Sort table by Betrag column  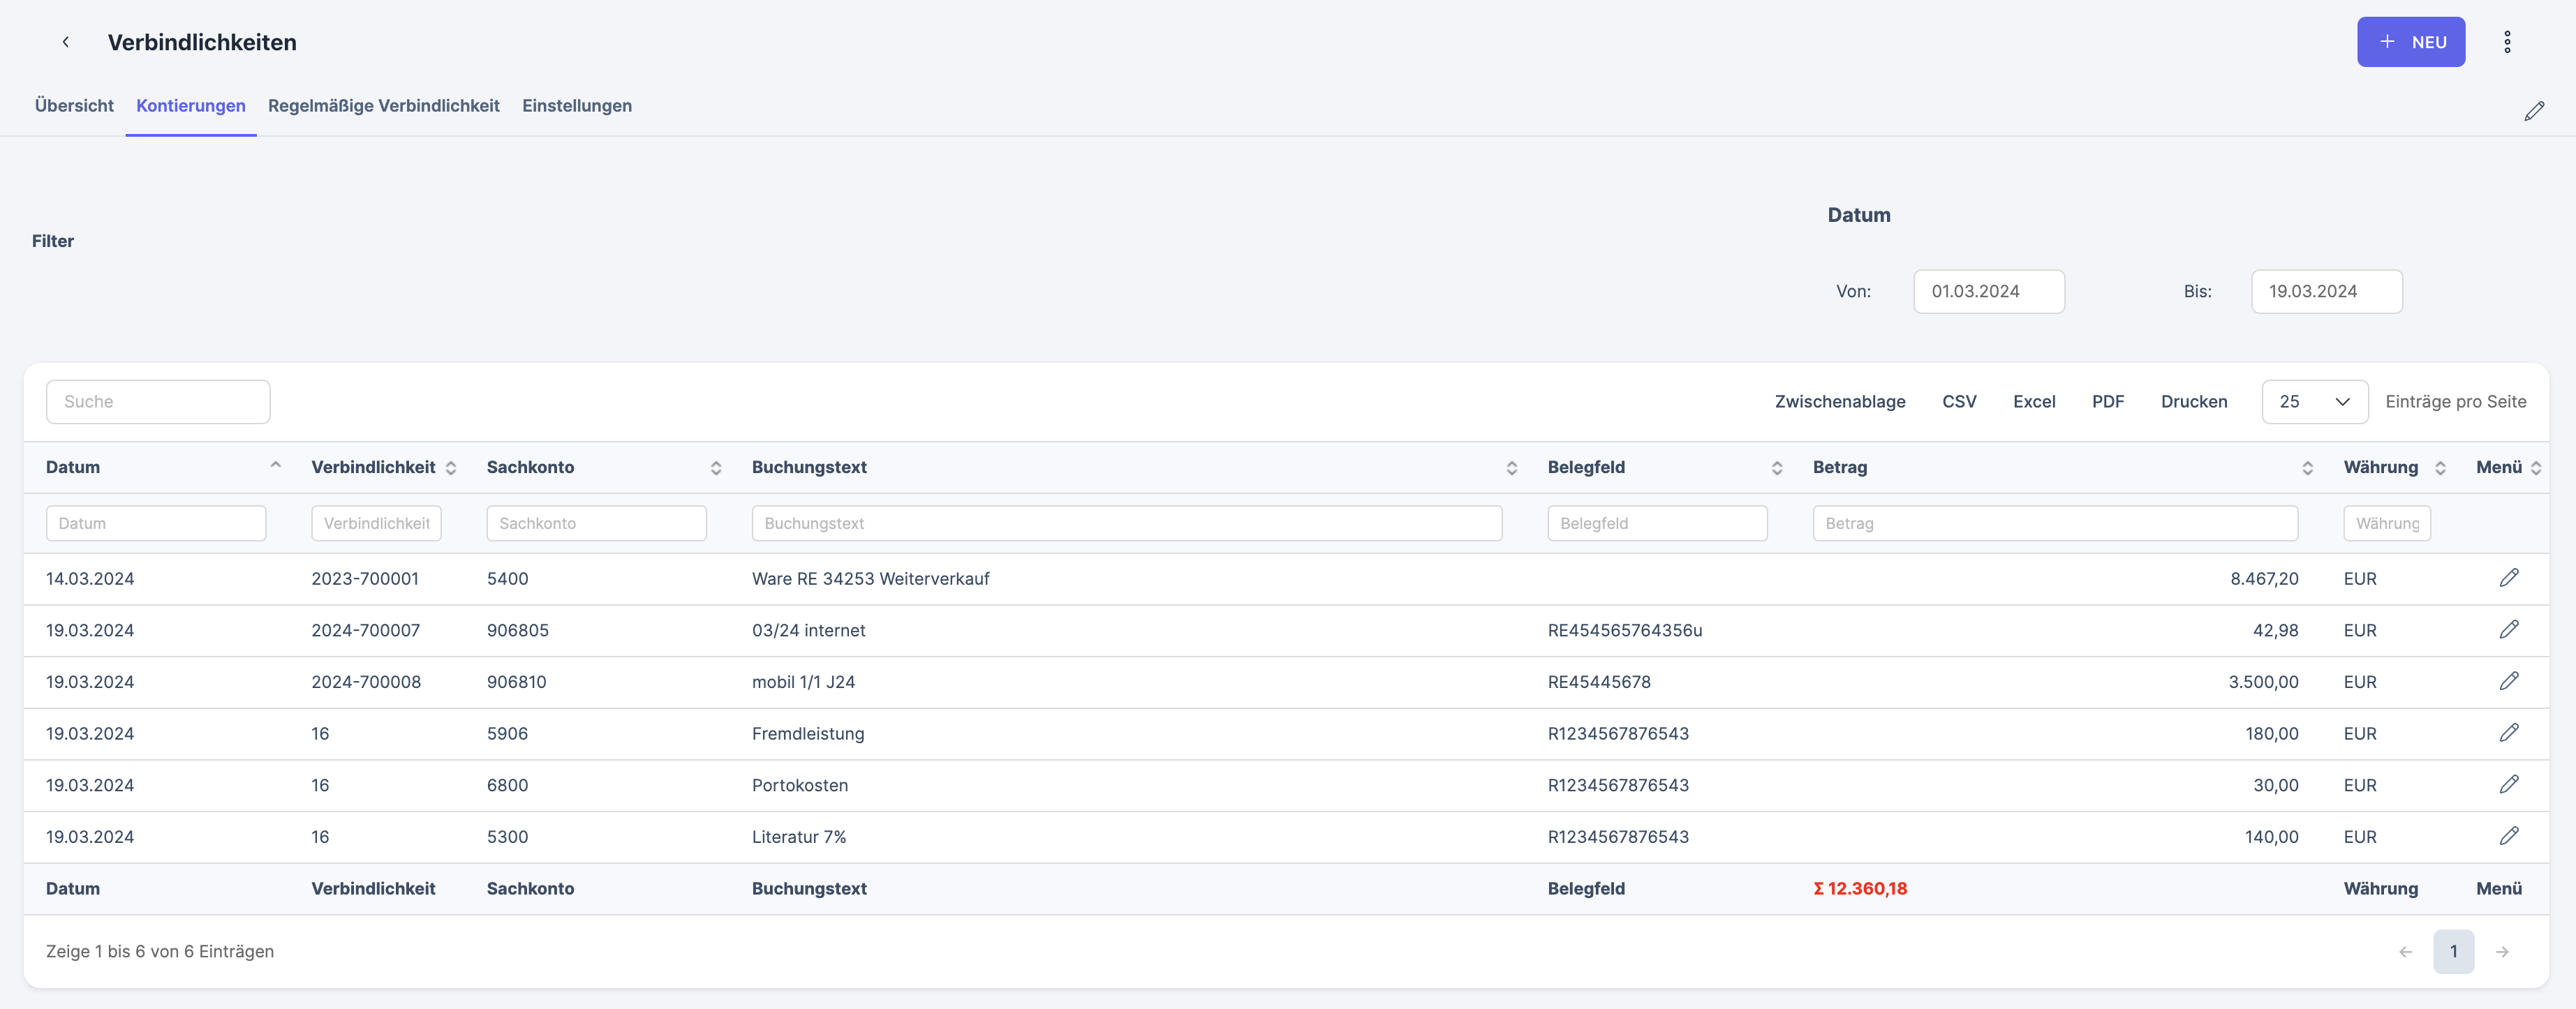pos(2306,468)
